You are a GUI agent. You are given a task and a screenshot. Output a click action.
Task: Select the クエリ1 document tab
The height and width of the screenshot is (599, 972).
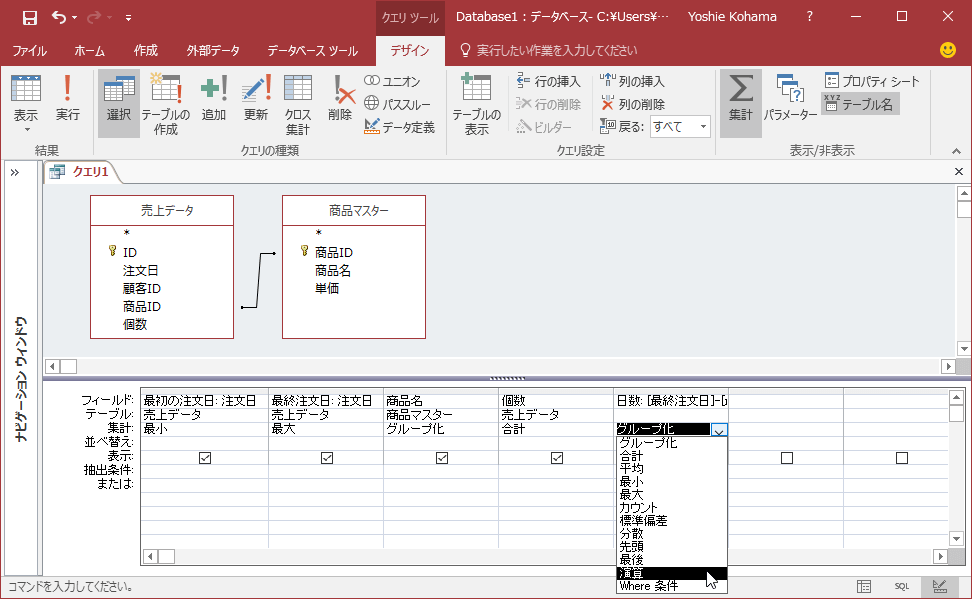click(82, 172)
